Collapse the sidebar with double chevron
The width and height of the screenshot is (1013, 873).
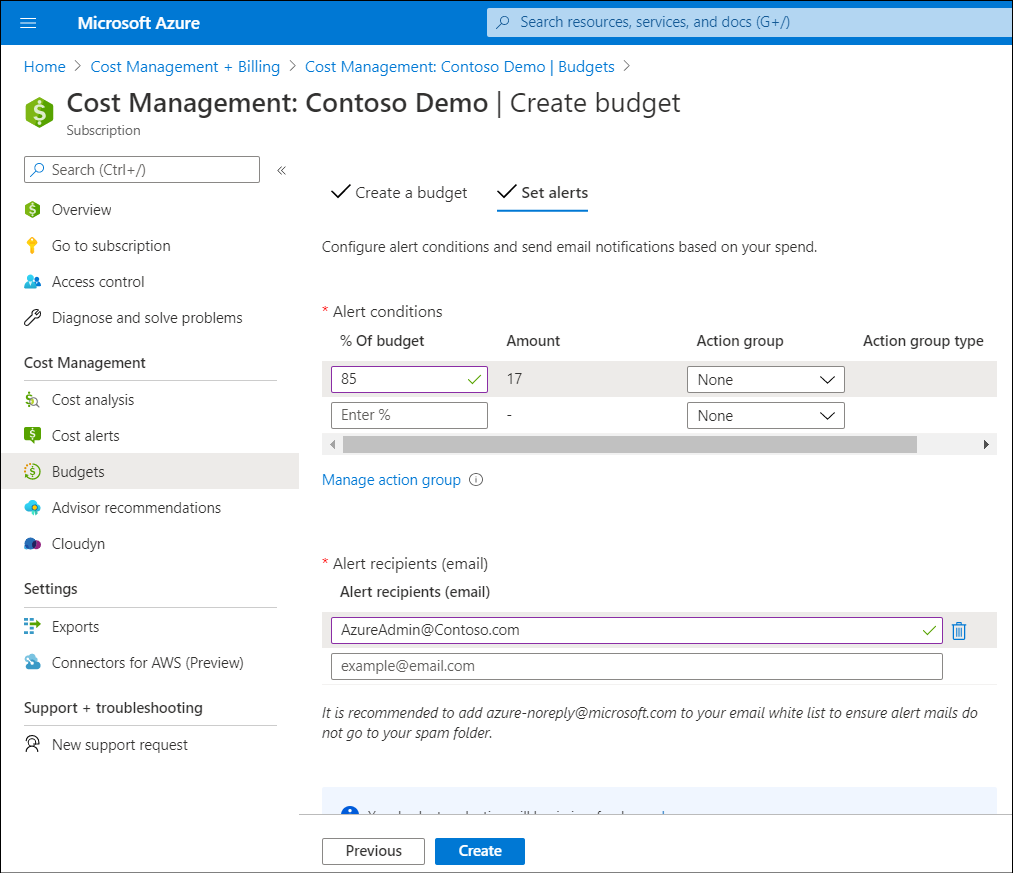(x=281, y=171)
